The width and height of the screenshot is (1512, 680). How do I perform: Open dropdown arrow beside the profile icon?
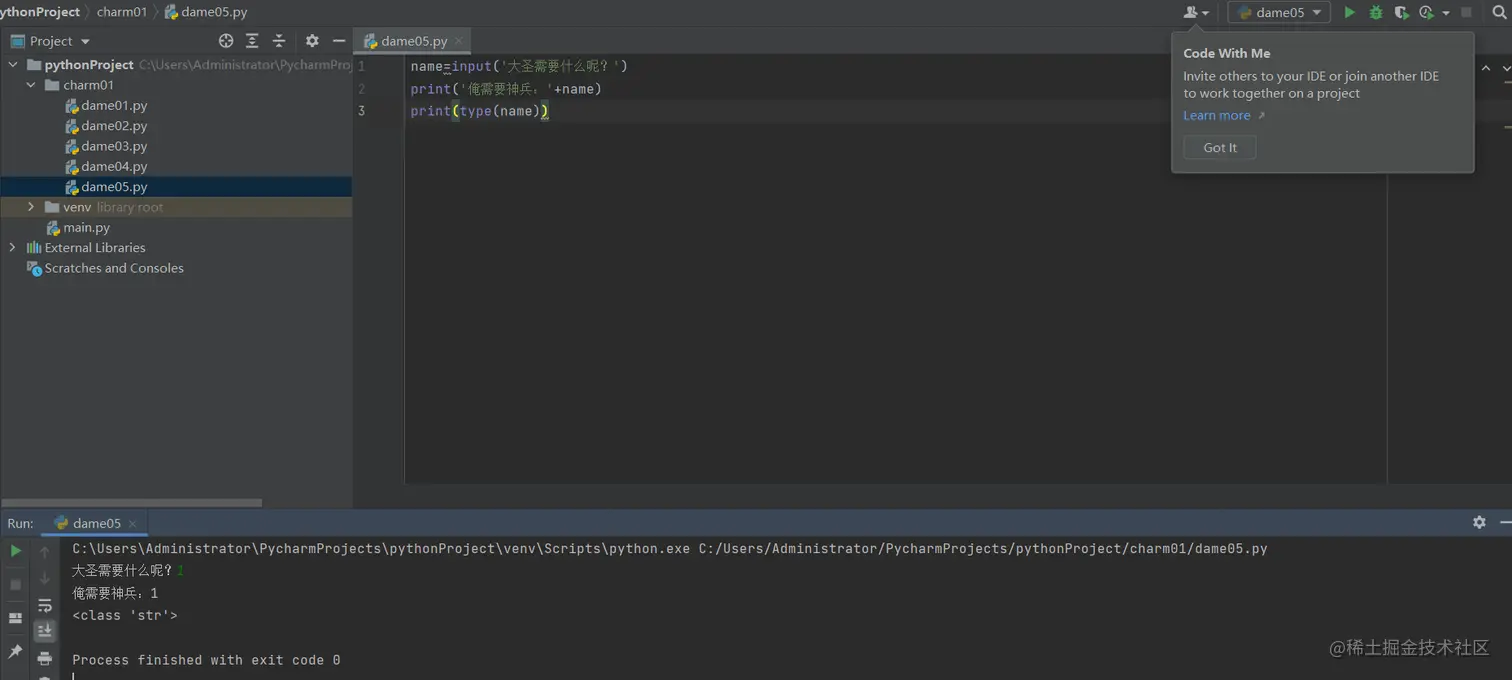click(1446, 14)
